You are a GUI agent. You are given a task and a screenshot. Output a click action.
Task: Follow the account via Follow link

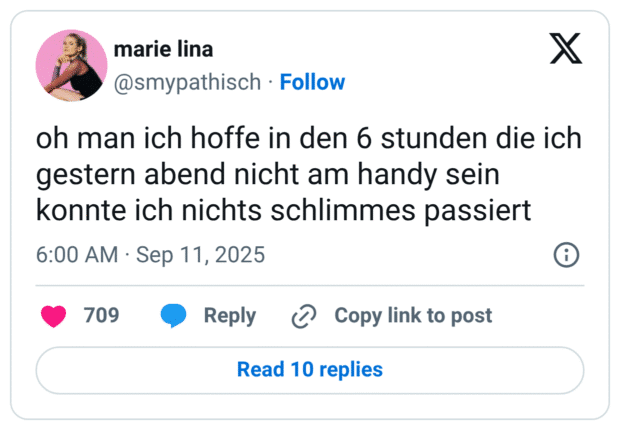click(x=312, y=82)
